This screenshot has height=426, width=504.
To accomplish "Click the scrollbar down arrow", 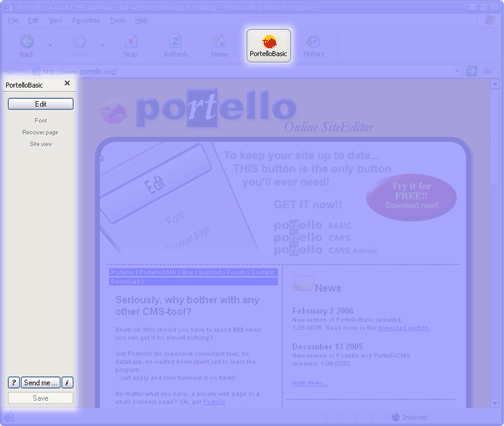I will pyautogui.click(x=495, y=403).
